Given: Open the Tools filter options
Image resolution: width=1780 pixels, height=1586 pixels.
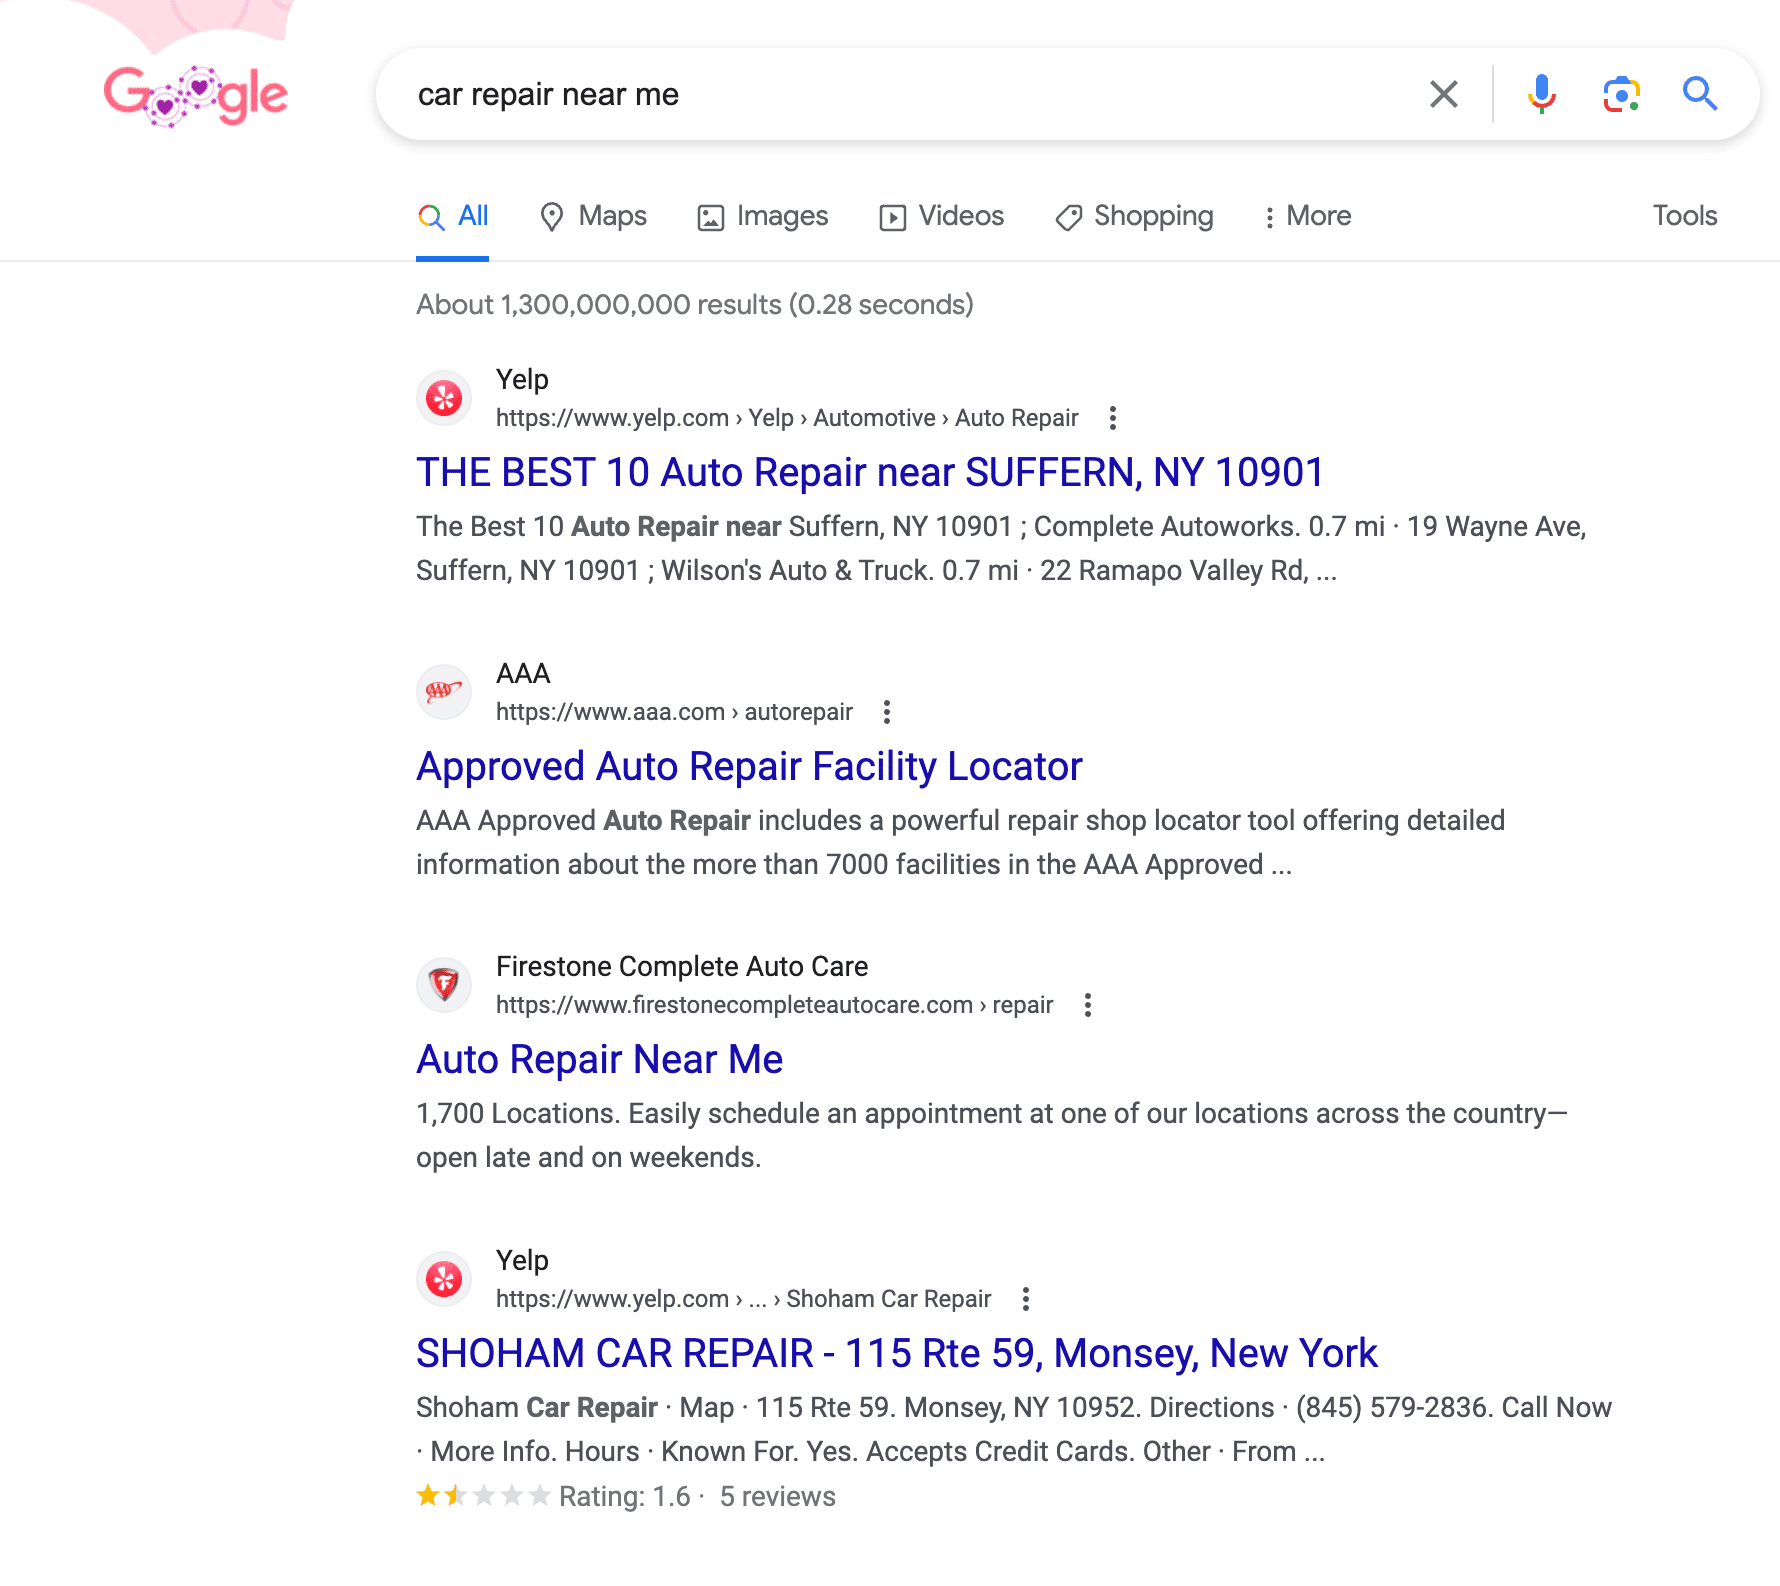Looking at the screenshot, I should click(x=1684, y=216).
